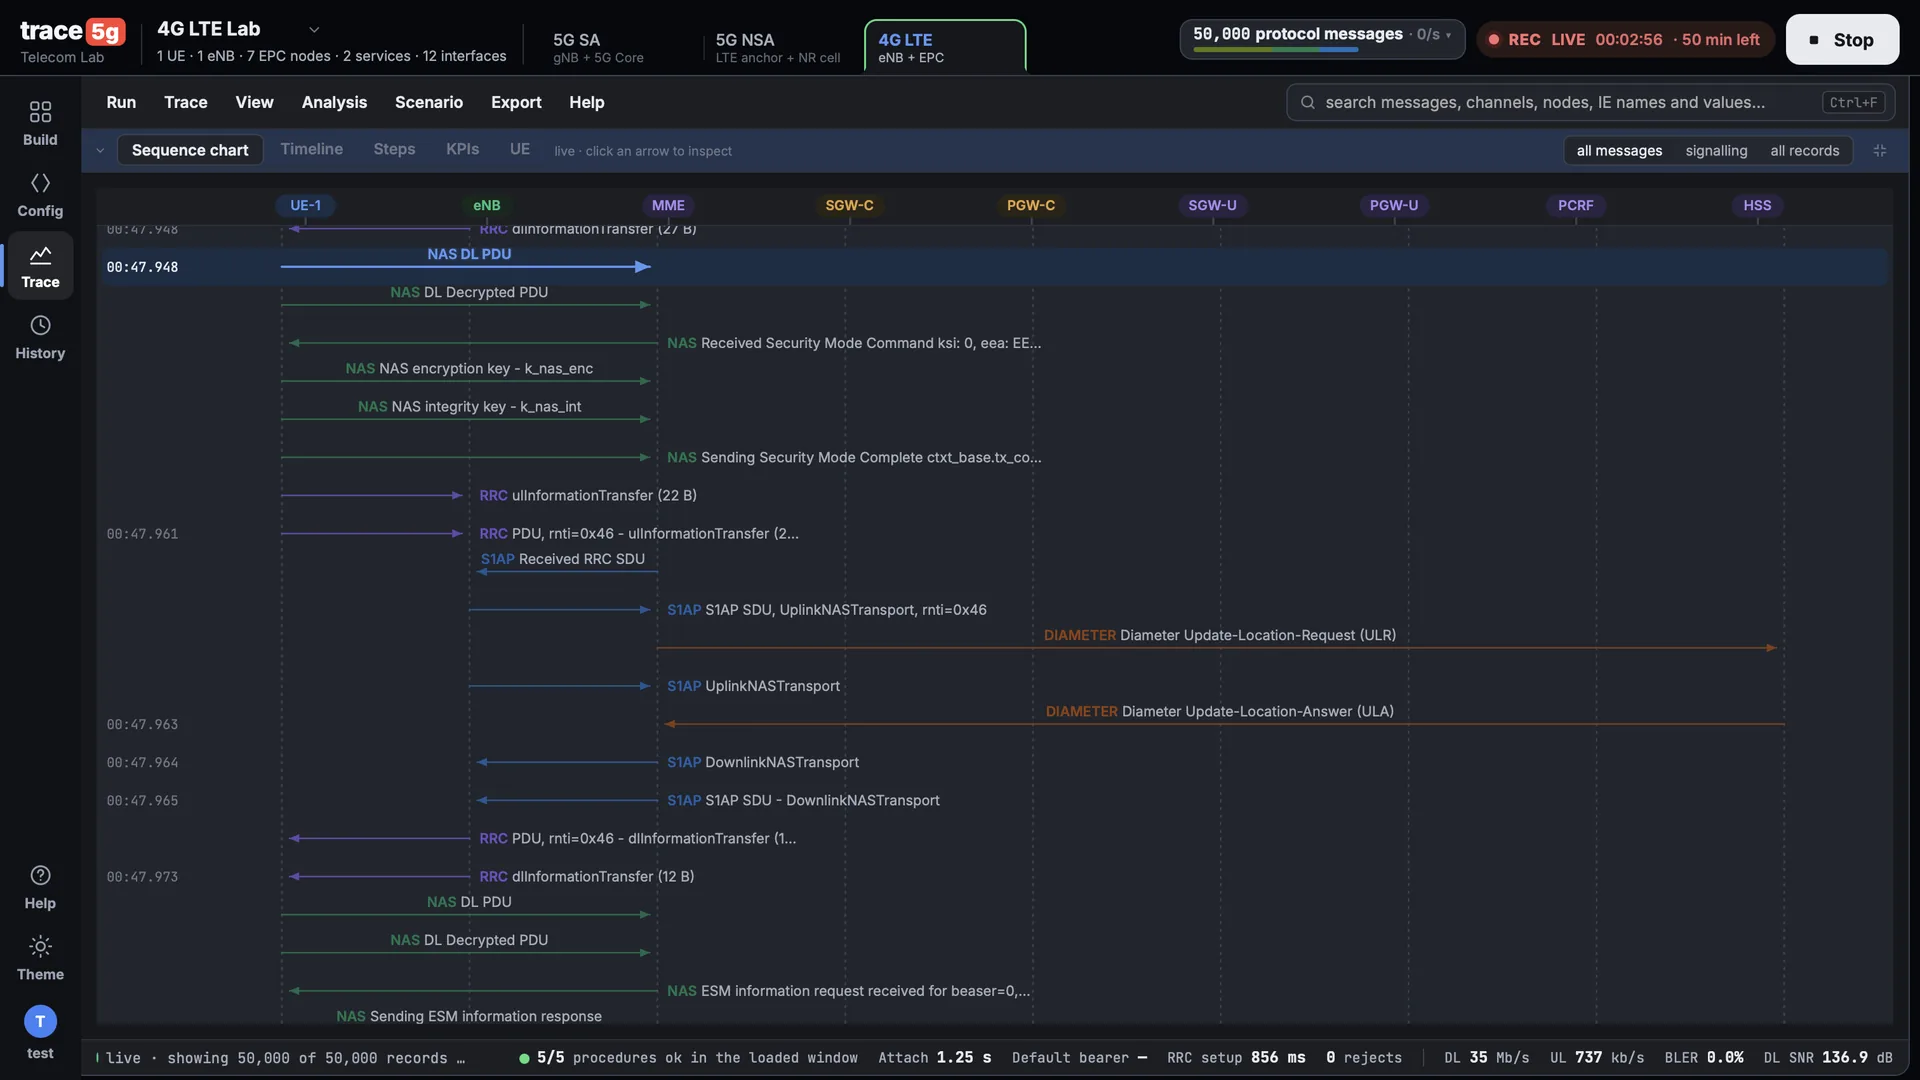
Task: Select the MME node header
Action: [668, 205]
